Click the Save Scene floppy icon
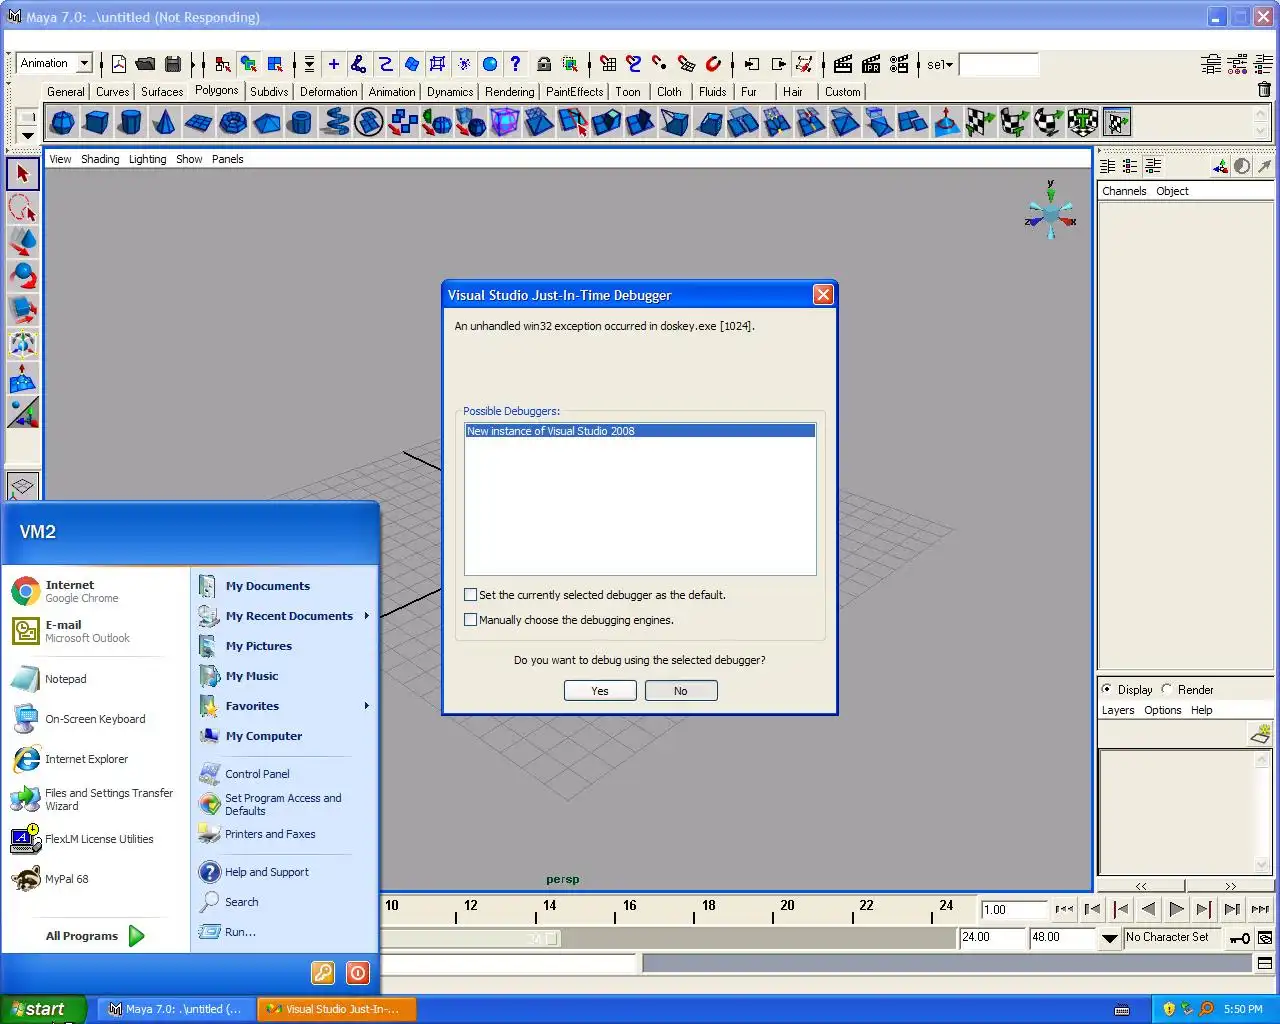The height and width of the screenshot is (1024, 1280). [x=173, y=64]
